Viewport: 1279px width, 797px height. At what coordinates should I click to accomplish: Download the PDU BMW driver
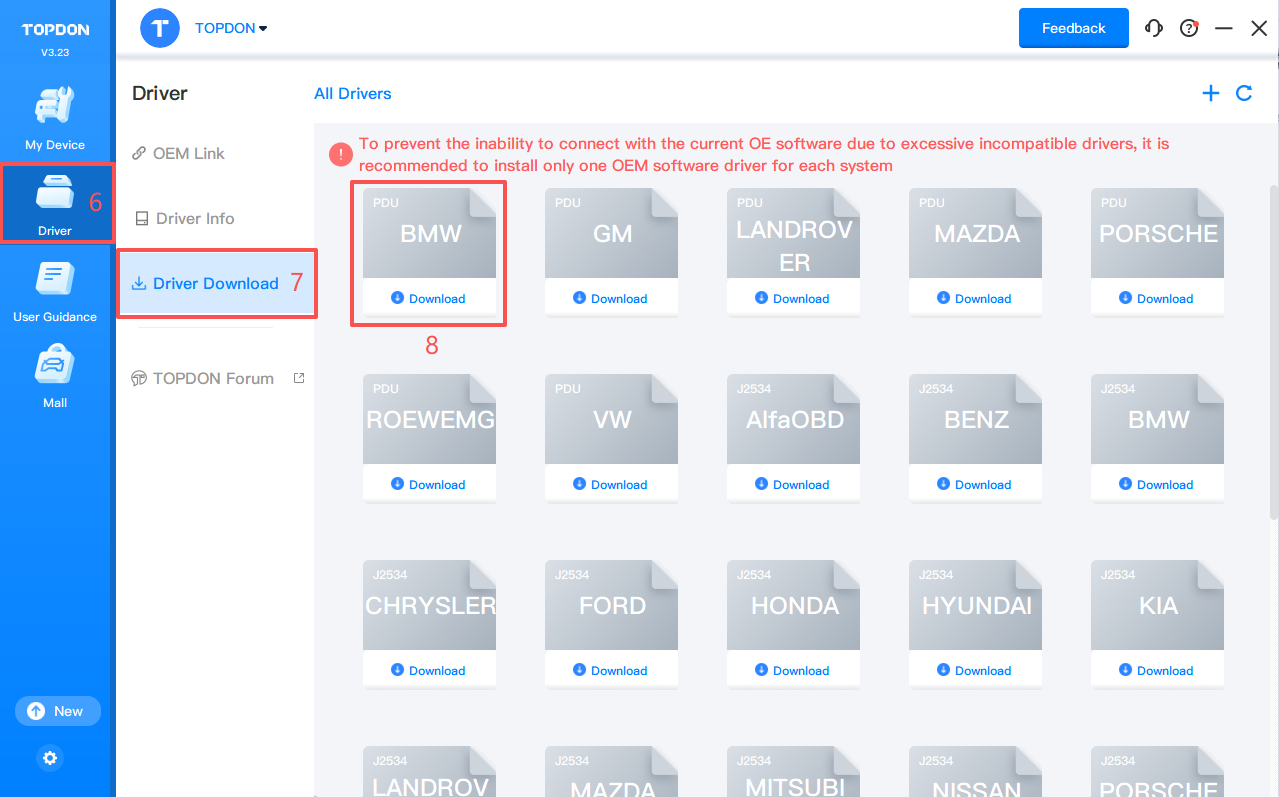click(429, 298)
